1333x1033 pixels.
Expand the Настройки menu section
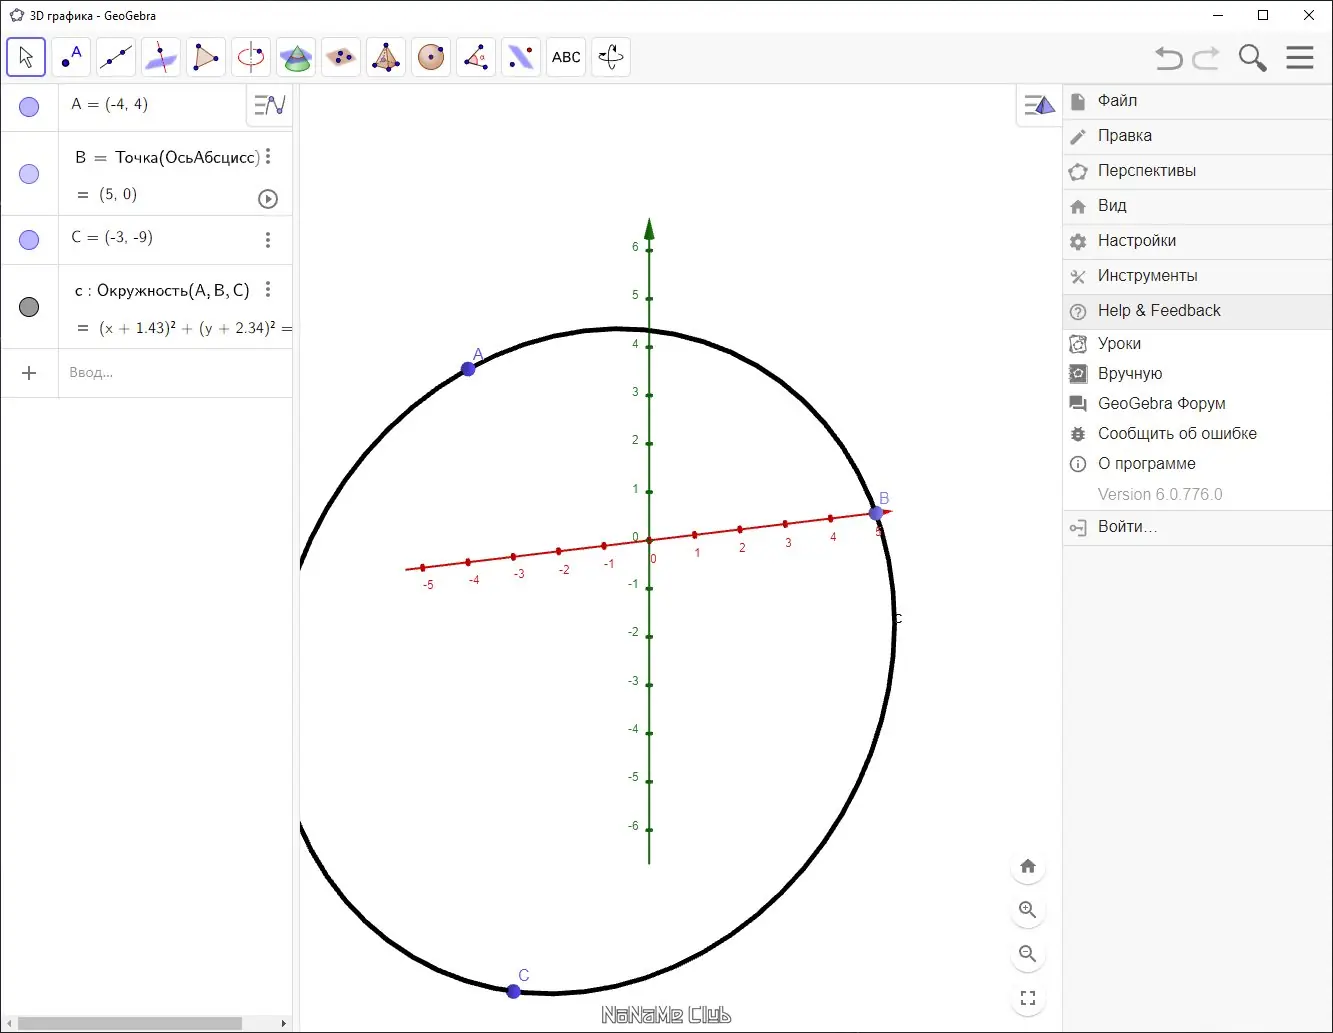tap(1198, 241)
